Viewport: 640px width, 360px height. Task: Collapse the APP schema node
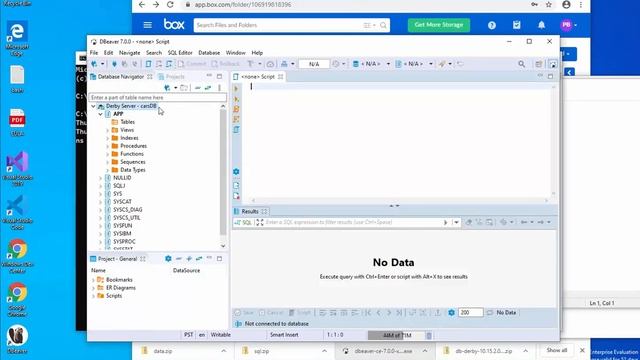click(x=100, y=114)
